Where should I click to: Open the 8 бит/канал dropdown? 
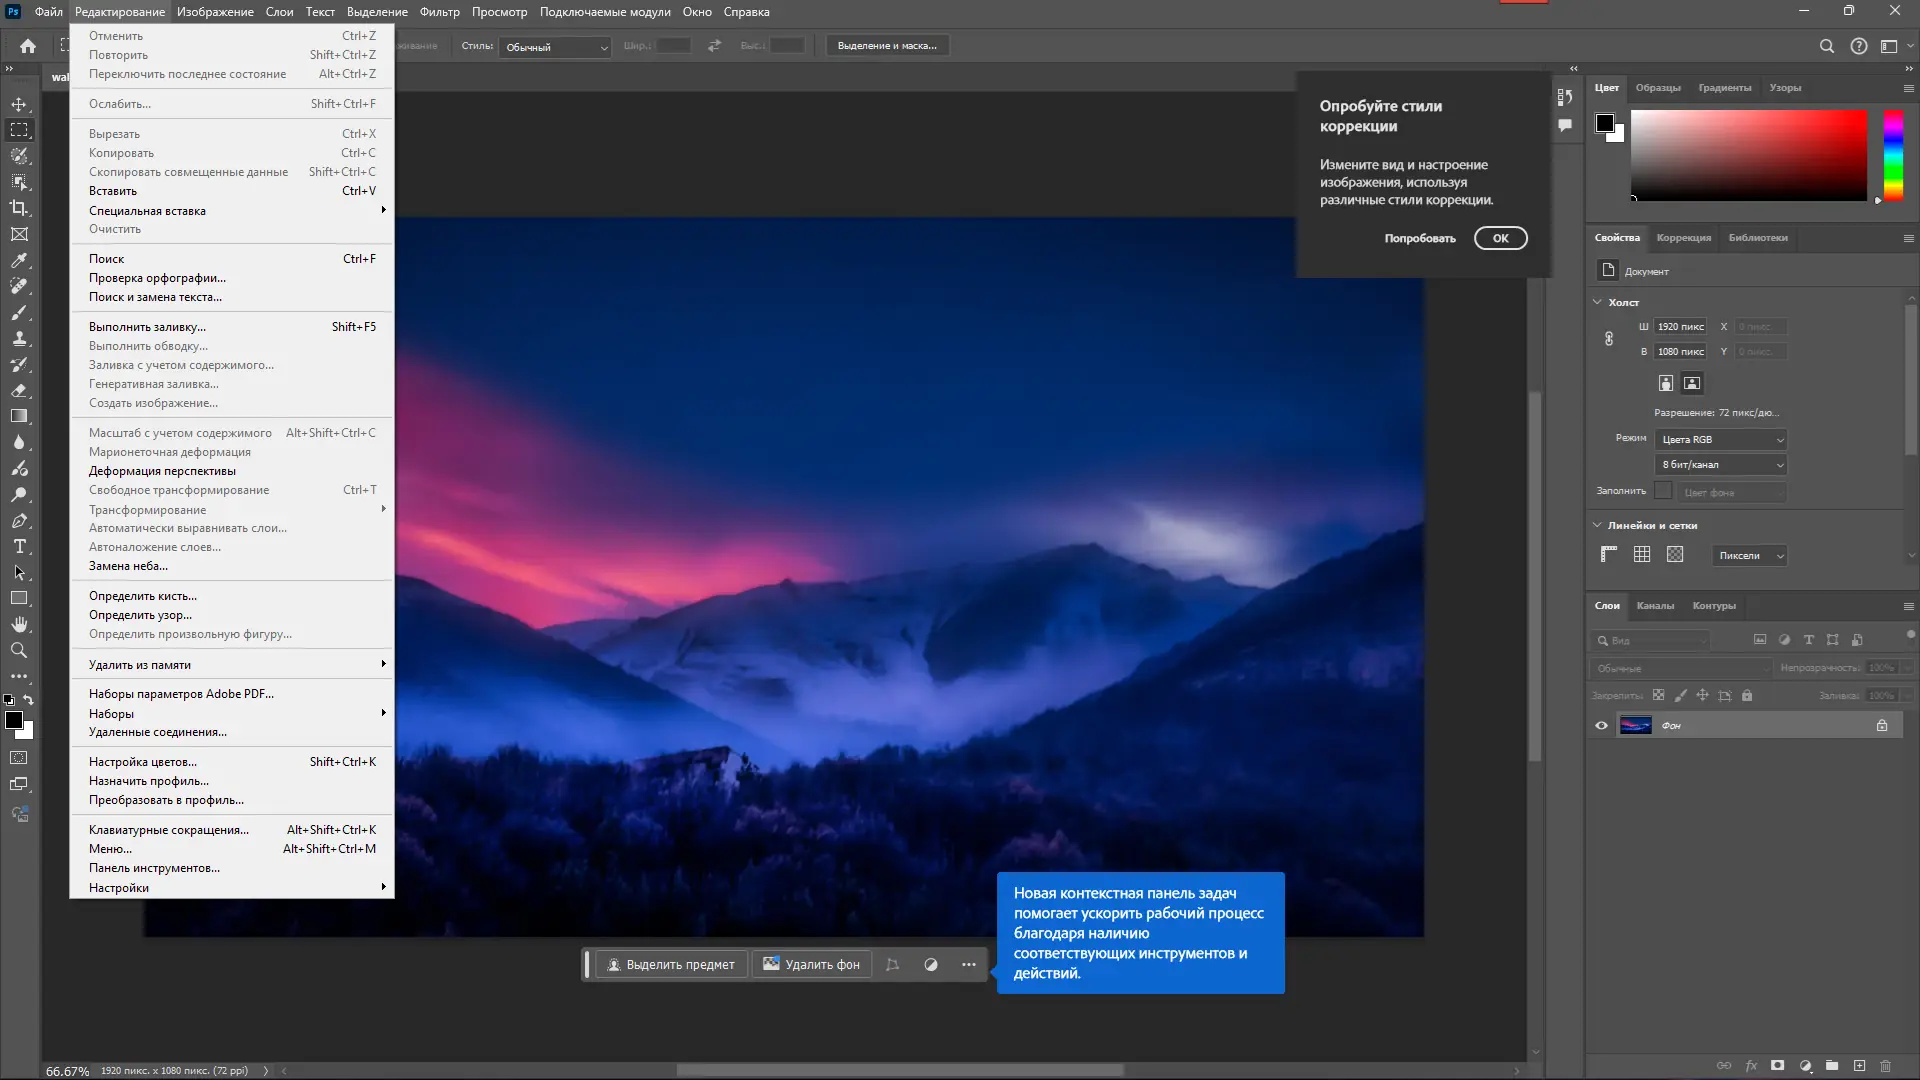click(1721, 465)
